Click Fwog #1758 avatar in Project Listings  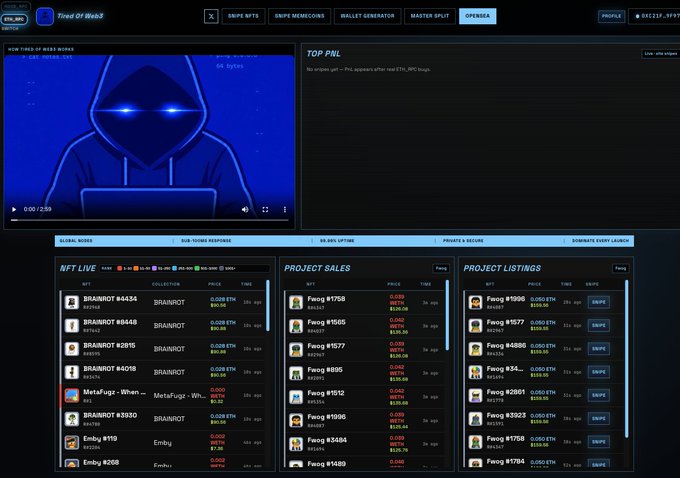[x=475, y=442]
